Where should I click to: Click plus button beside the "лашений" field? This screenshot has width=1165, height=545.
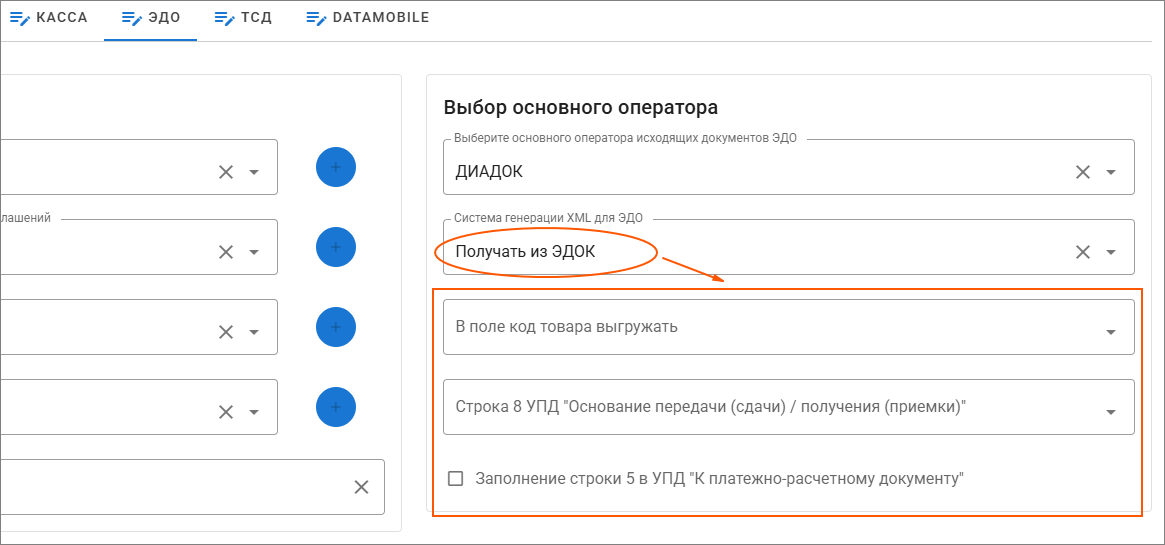pos(336,247)
